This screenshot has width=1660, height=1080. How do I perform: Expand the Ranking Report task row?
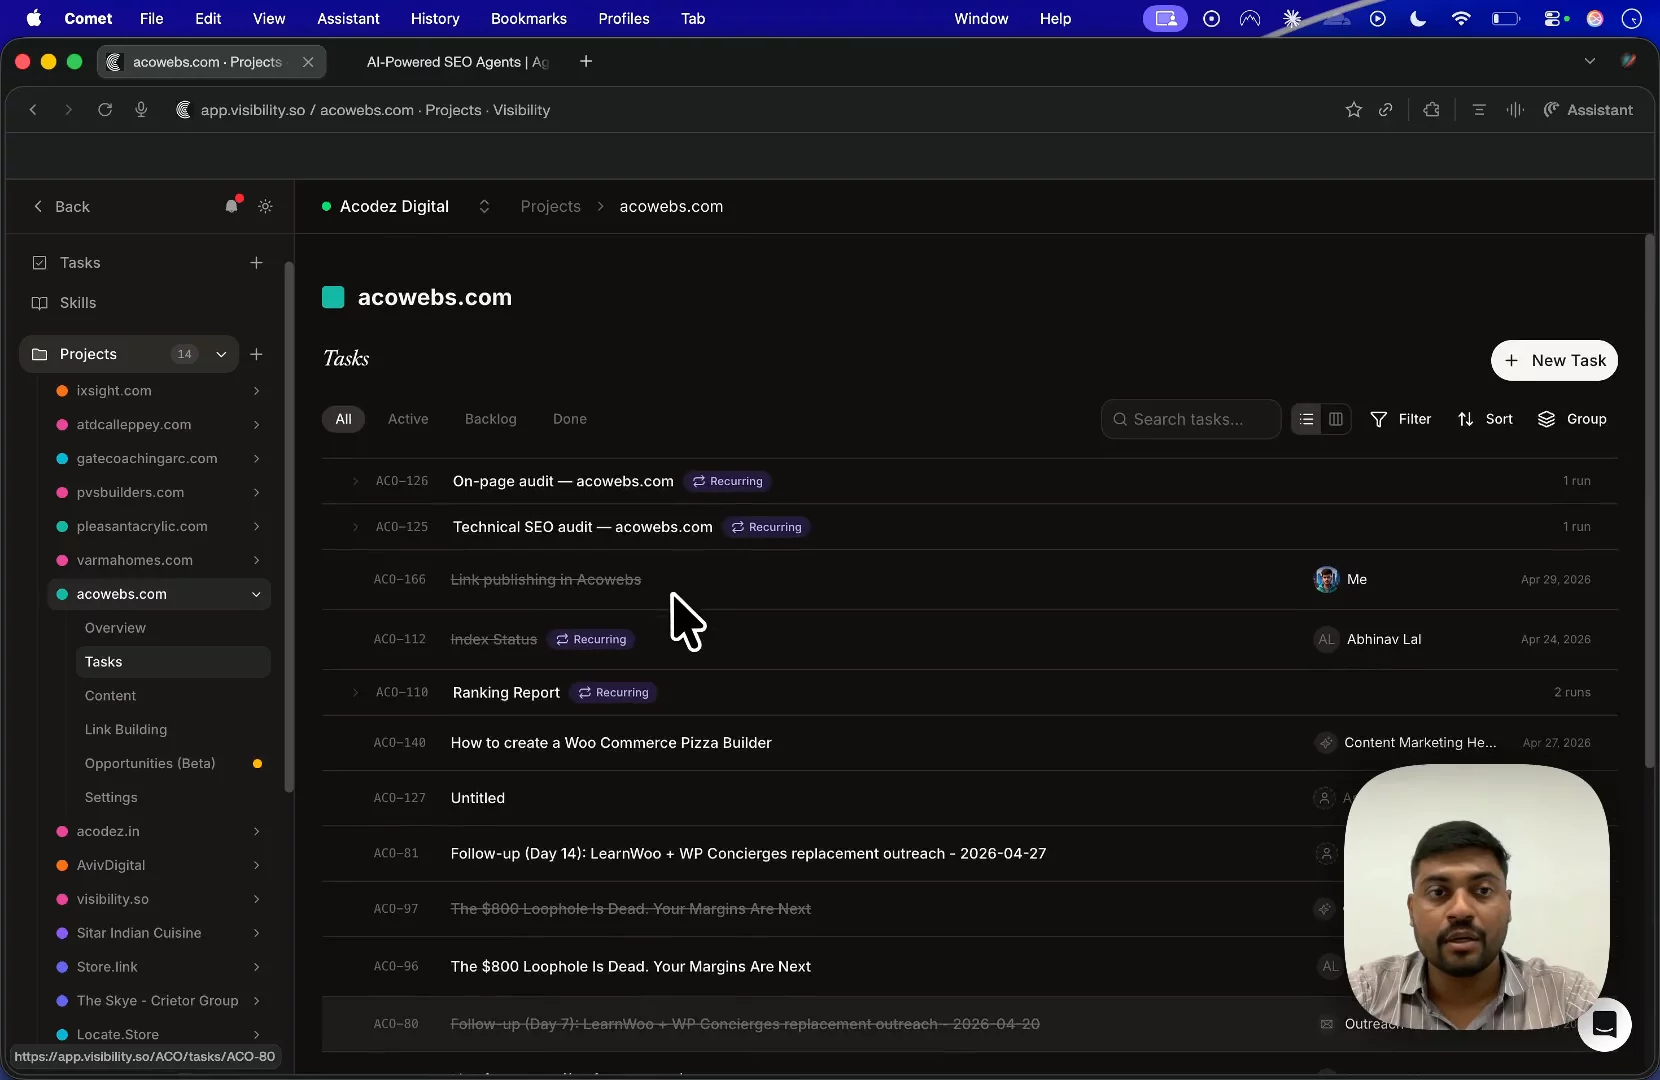(355, 692)
